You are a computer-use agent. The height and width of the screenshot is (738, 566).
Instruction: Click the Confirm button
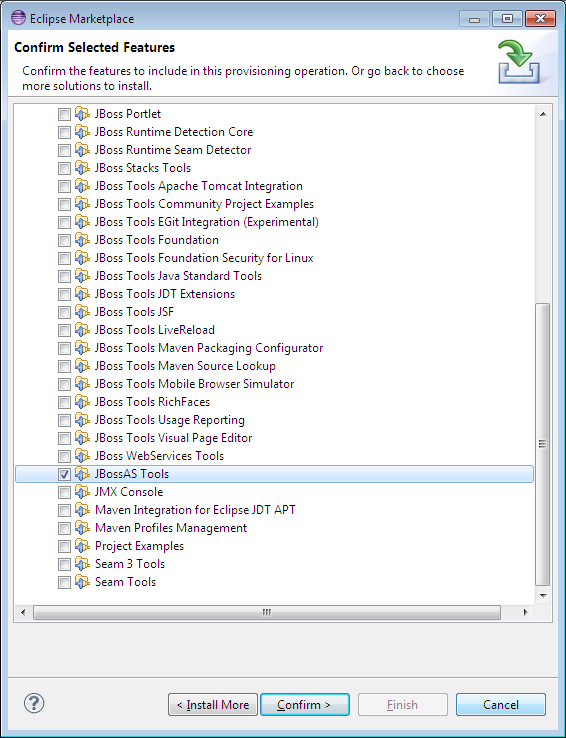tap(305, 705)
